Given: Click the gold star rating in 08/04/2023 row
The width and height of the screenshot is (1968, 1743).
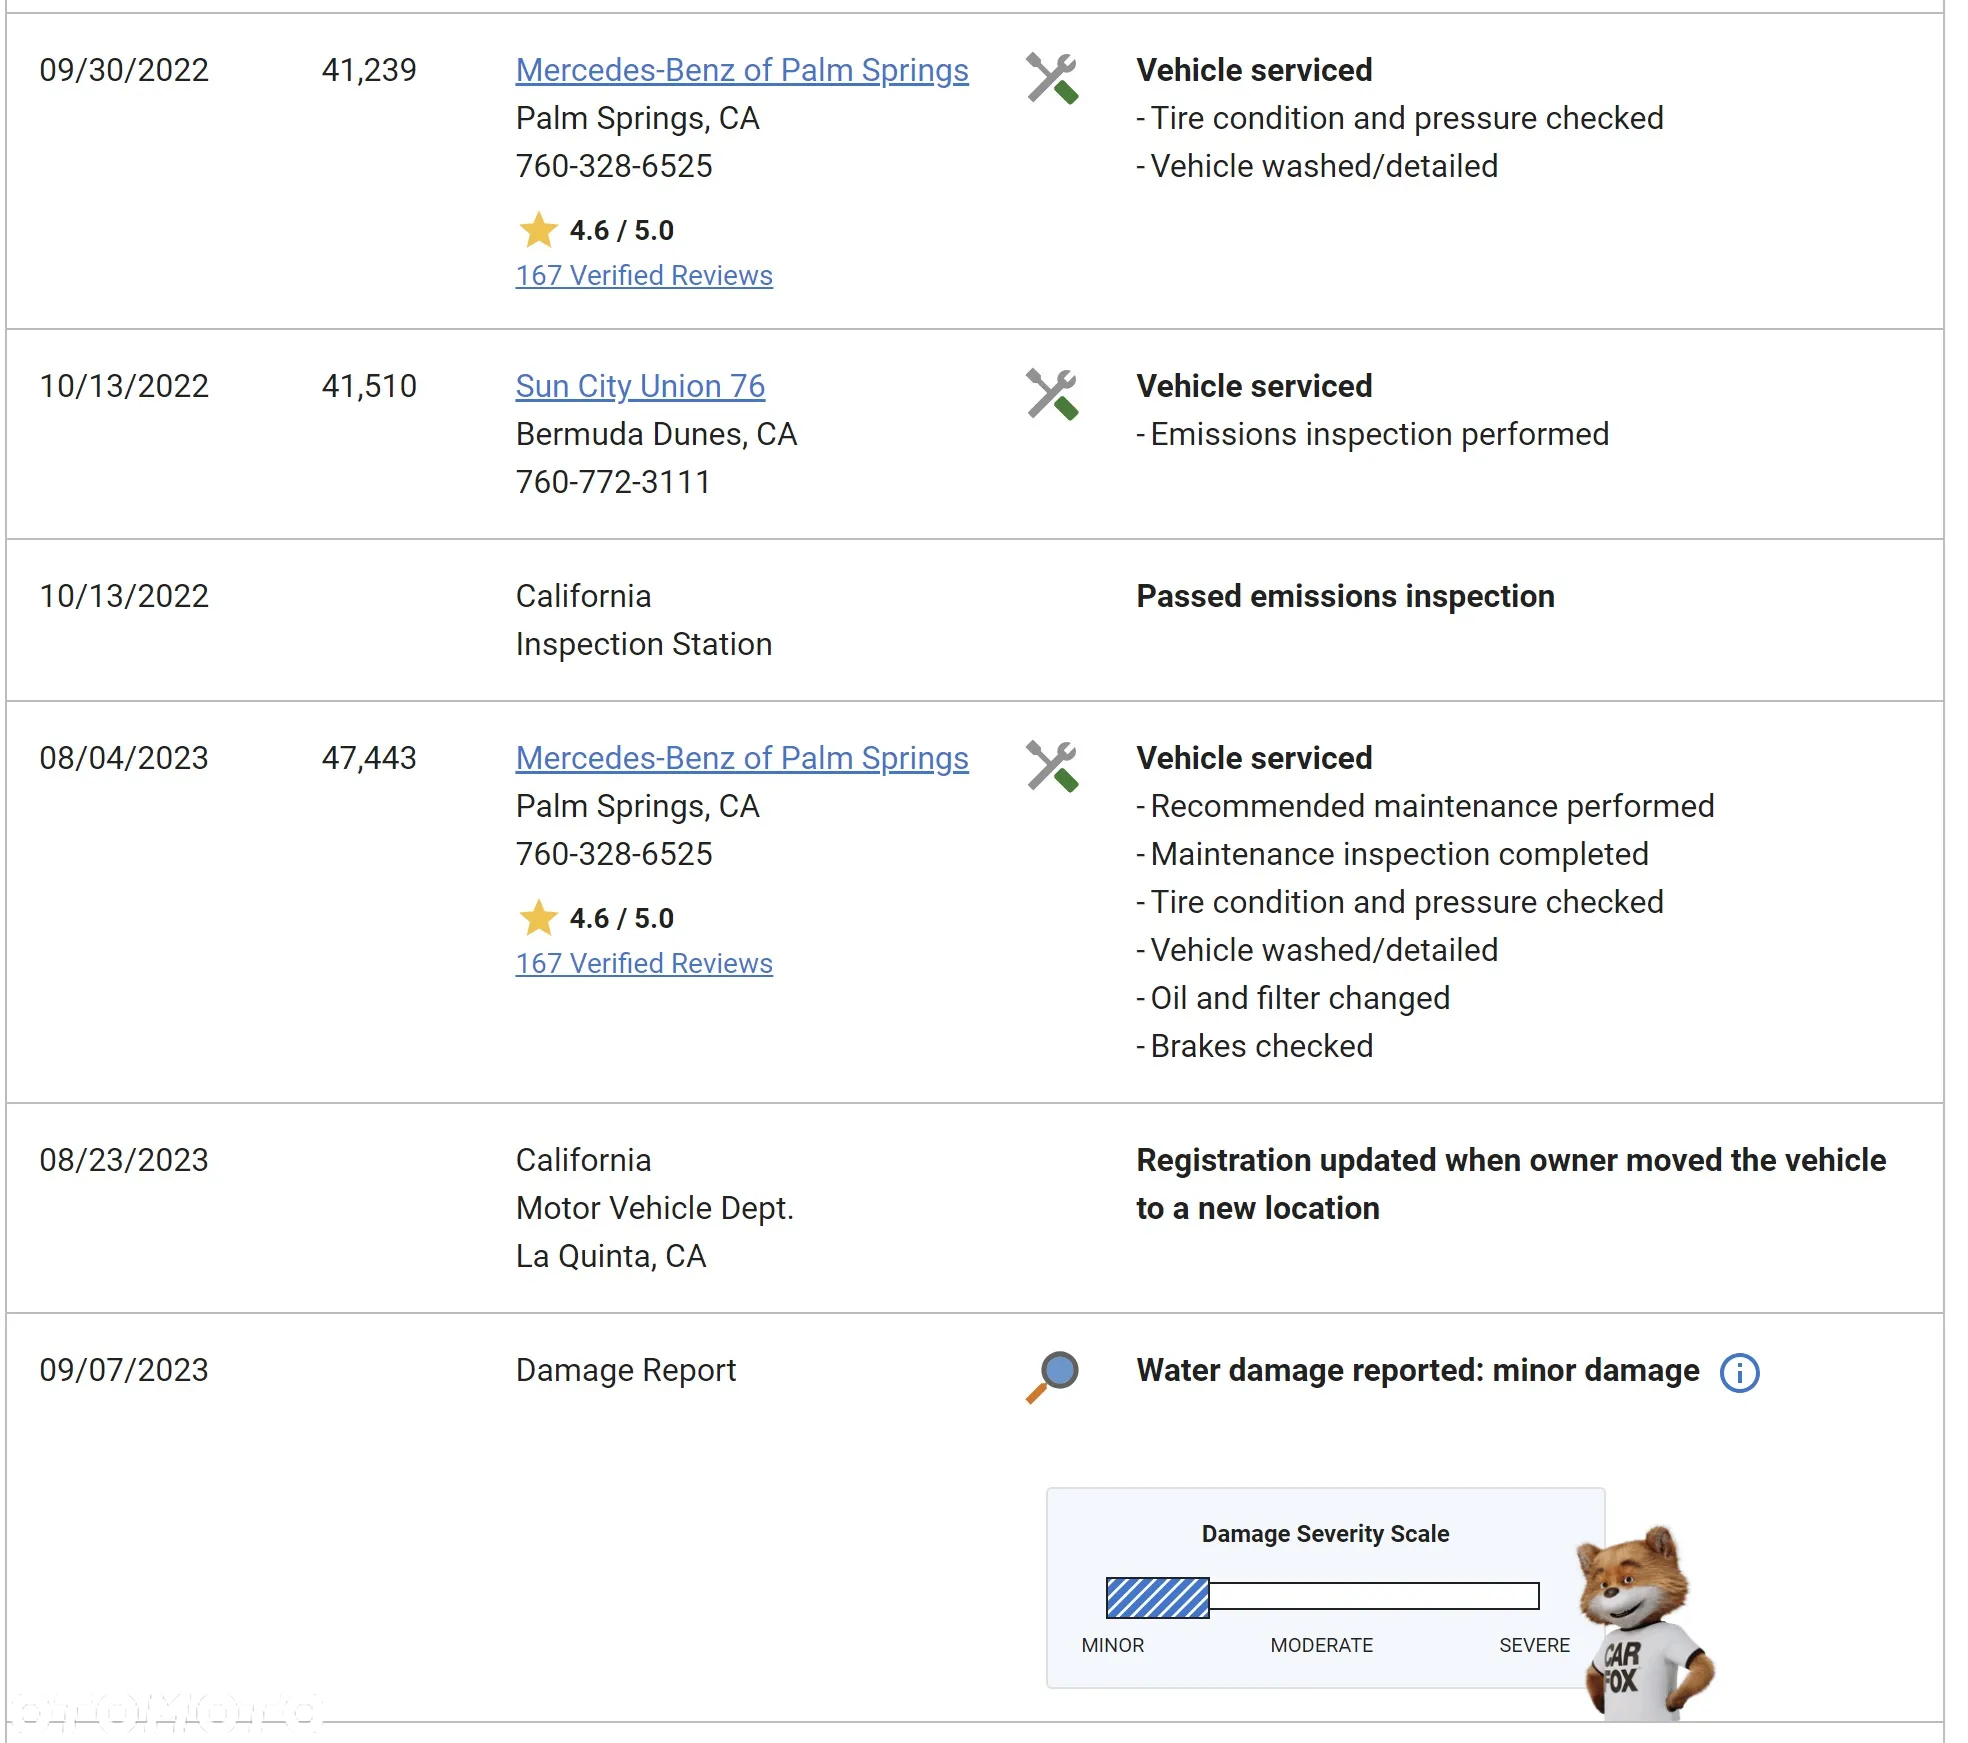Looking at the screenshot, I should [538, 917].
